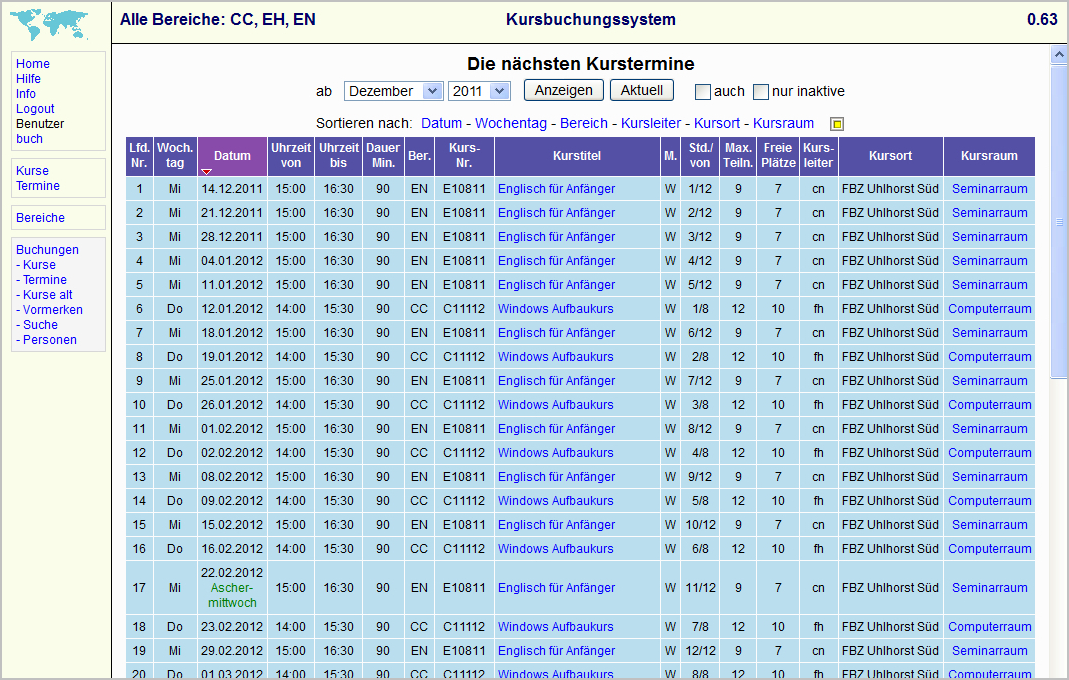Open Seminarraum link for 15.02.2012
Viewport: 1069px width, 680px height.
(989, 524)
